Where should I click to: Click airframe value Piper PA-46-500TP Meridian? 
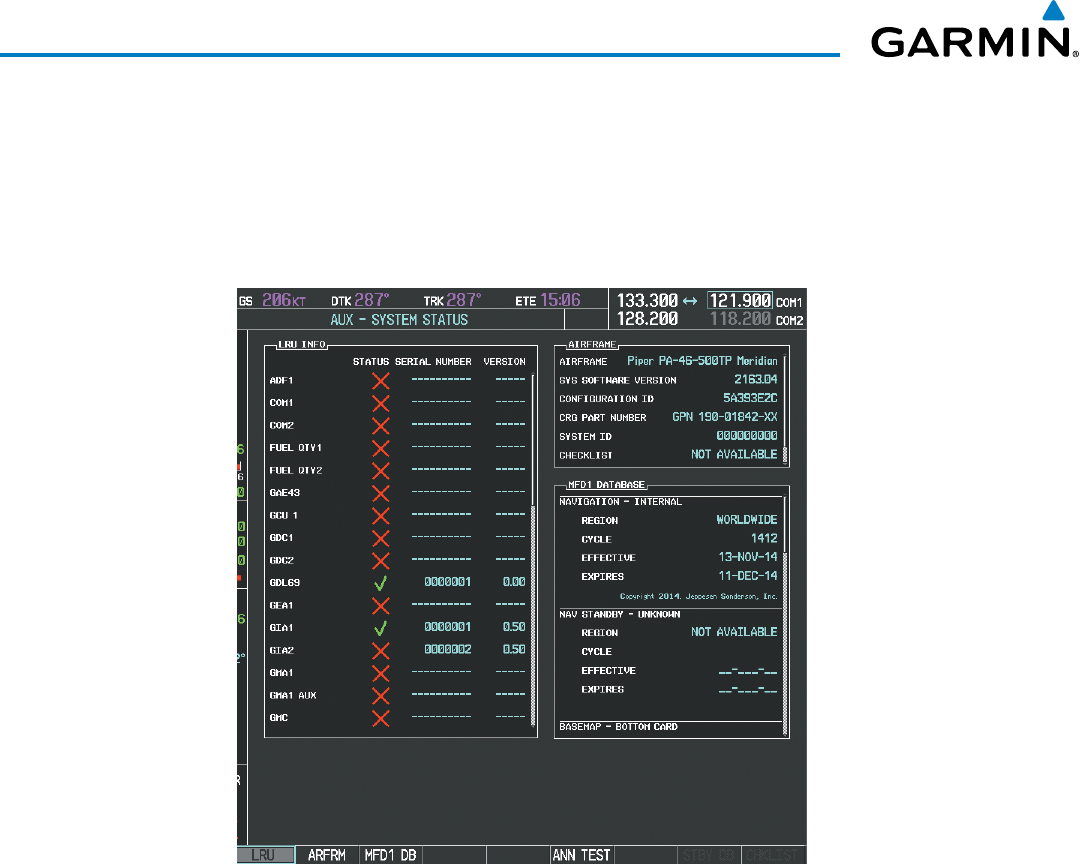[702, 361]
